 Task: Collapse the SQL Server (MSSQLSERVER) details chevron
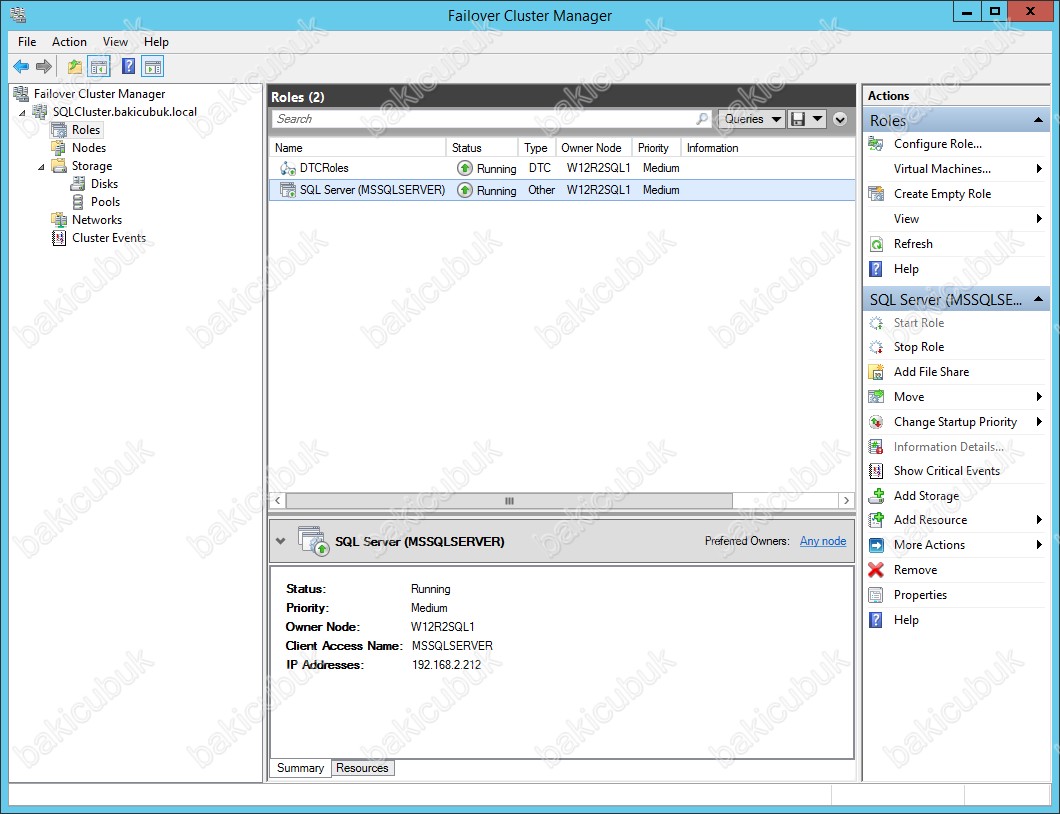click(x=281, y=541)
